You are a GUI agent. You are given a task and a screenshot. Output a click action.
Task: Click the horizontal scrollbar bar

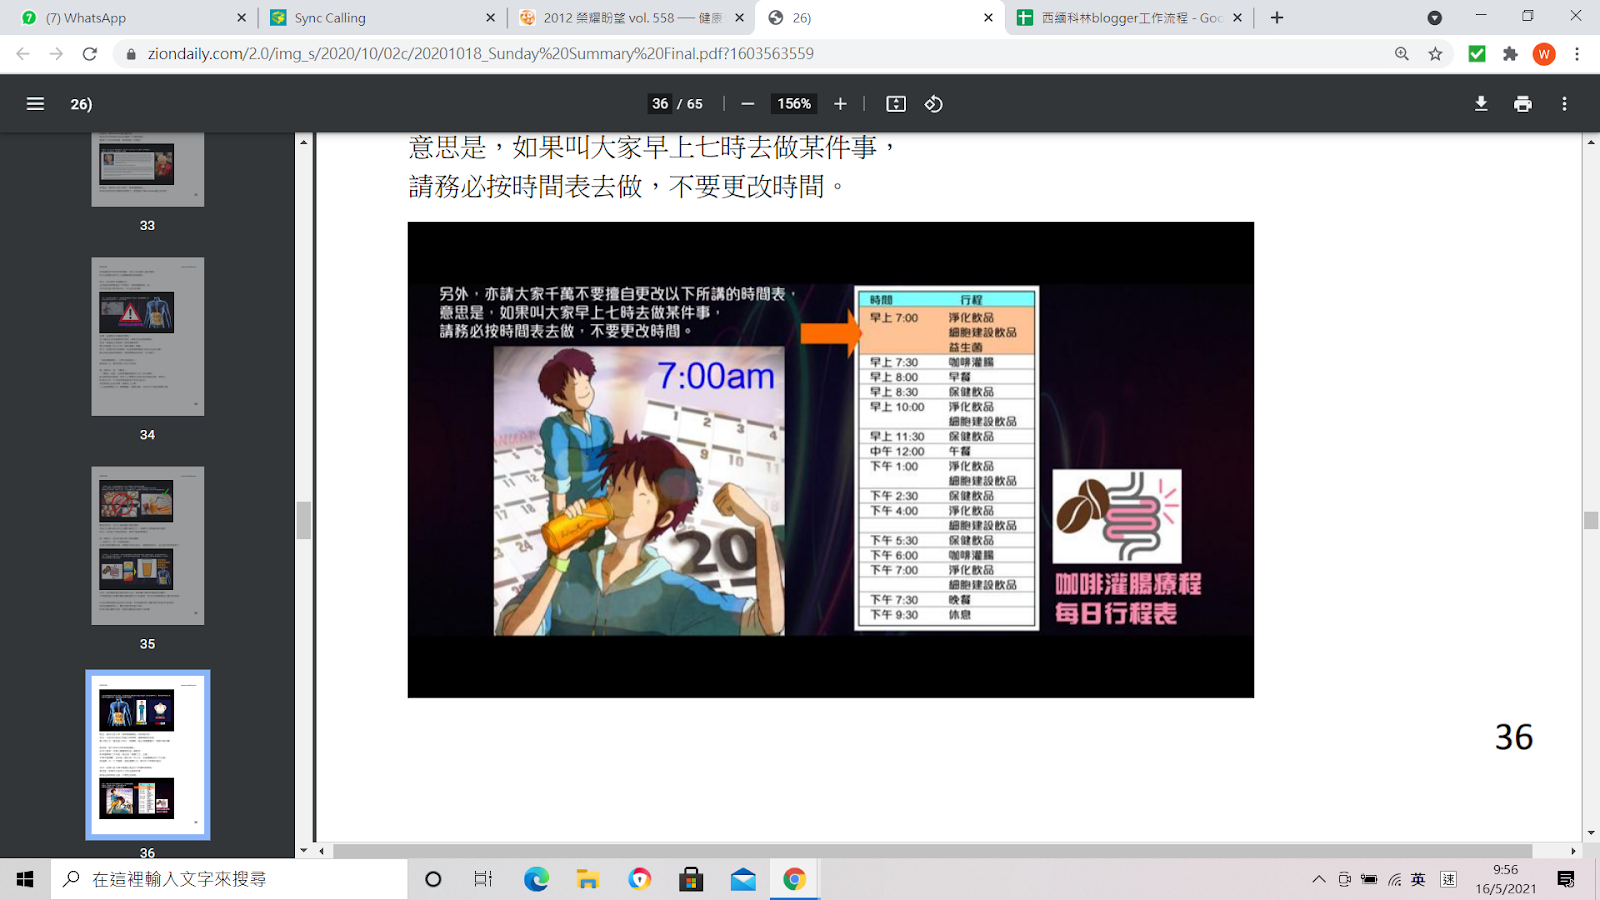(932, 851)
